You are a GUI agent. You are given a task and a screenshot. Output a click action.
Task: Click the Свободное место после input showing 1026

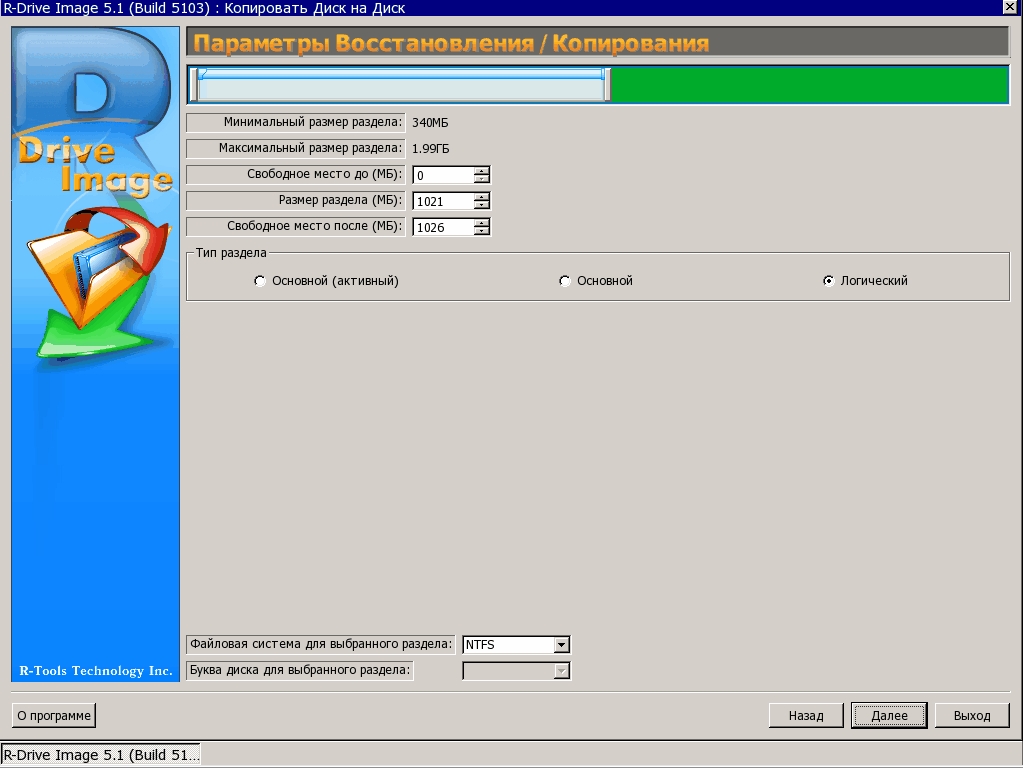[x=444, y=227]
